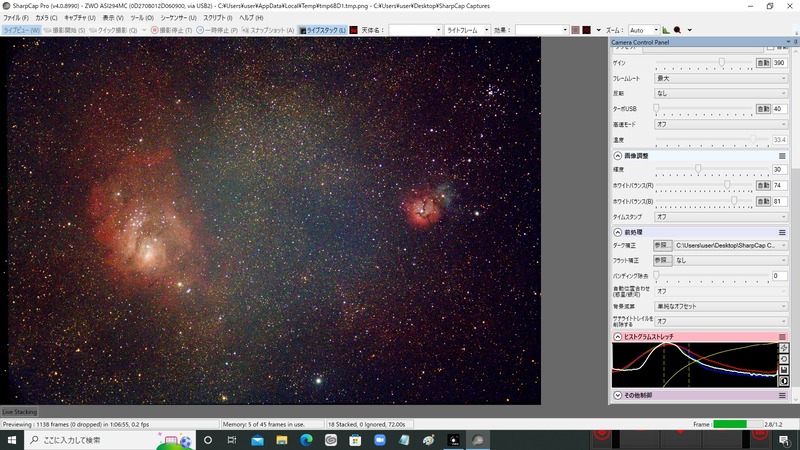Viewport: 800px width, 450px height.
Task: Click the zoom magnifier icon in the toolbar
Action: pyautogui.click(x=678, y=30)
